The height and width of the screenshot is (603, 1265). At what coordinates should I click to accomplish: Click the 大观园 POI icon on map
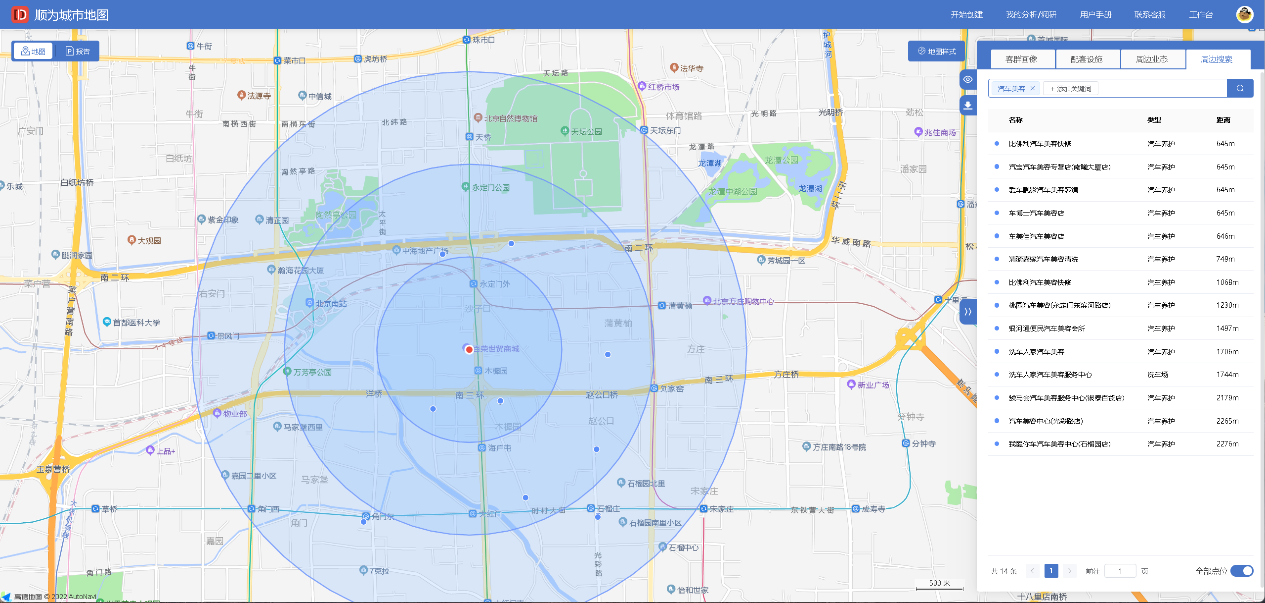tap(132, 239)
